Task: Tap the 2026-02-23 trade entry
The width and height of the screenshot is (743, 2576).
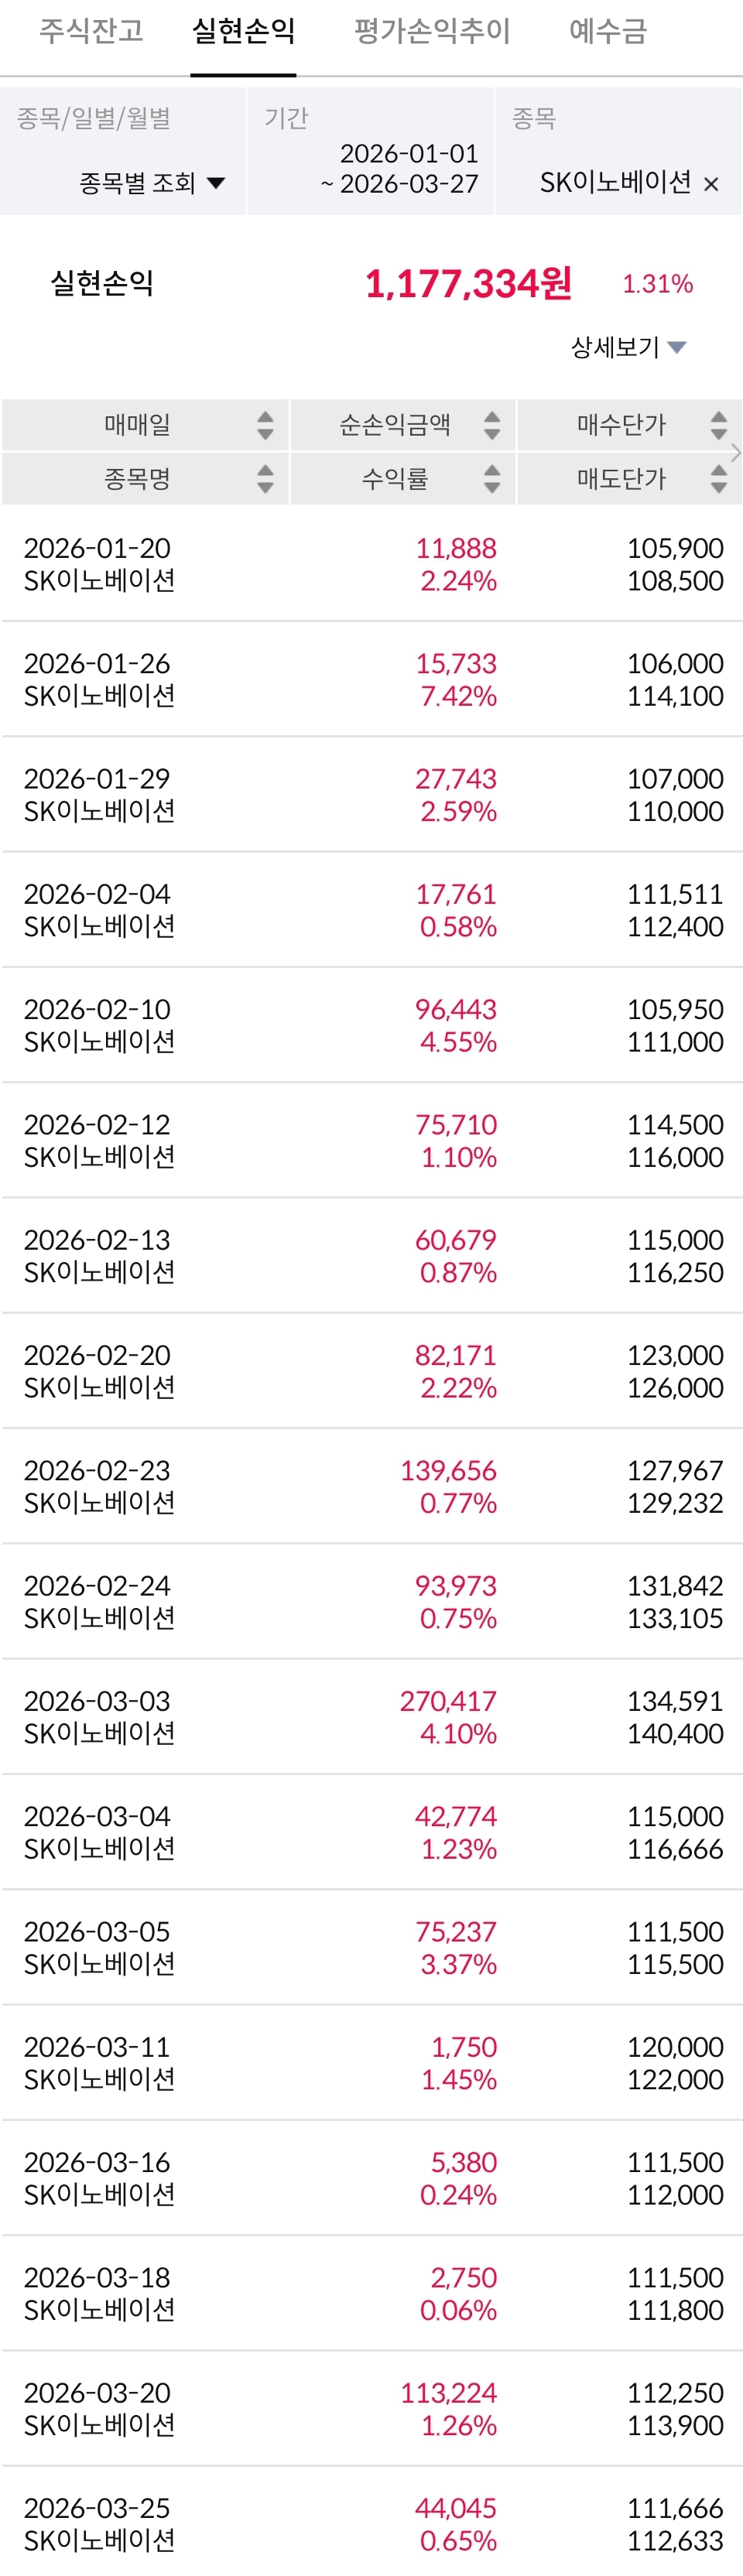Action: [x=371, y=1486]
